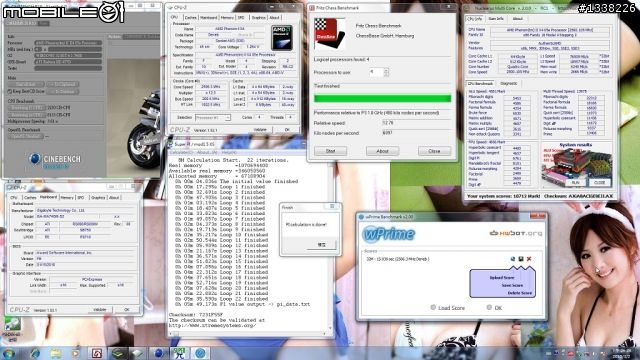Click the green progress bar in Fritz Chess
Image resolution: width=640 pixels, height=360 pixels.
point(382,98)
